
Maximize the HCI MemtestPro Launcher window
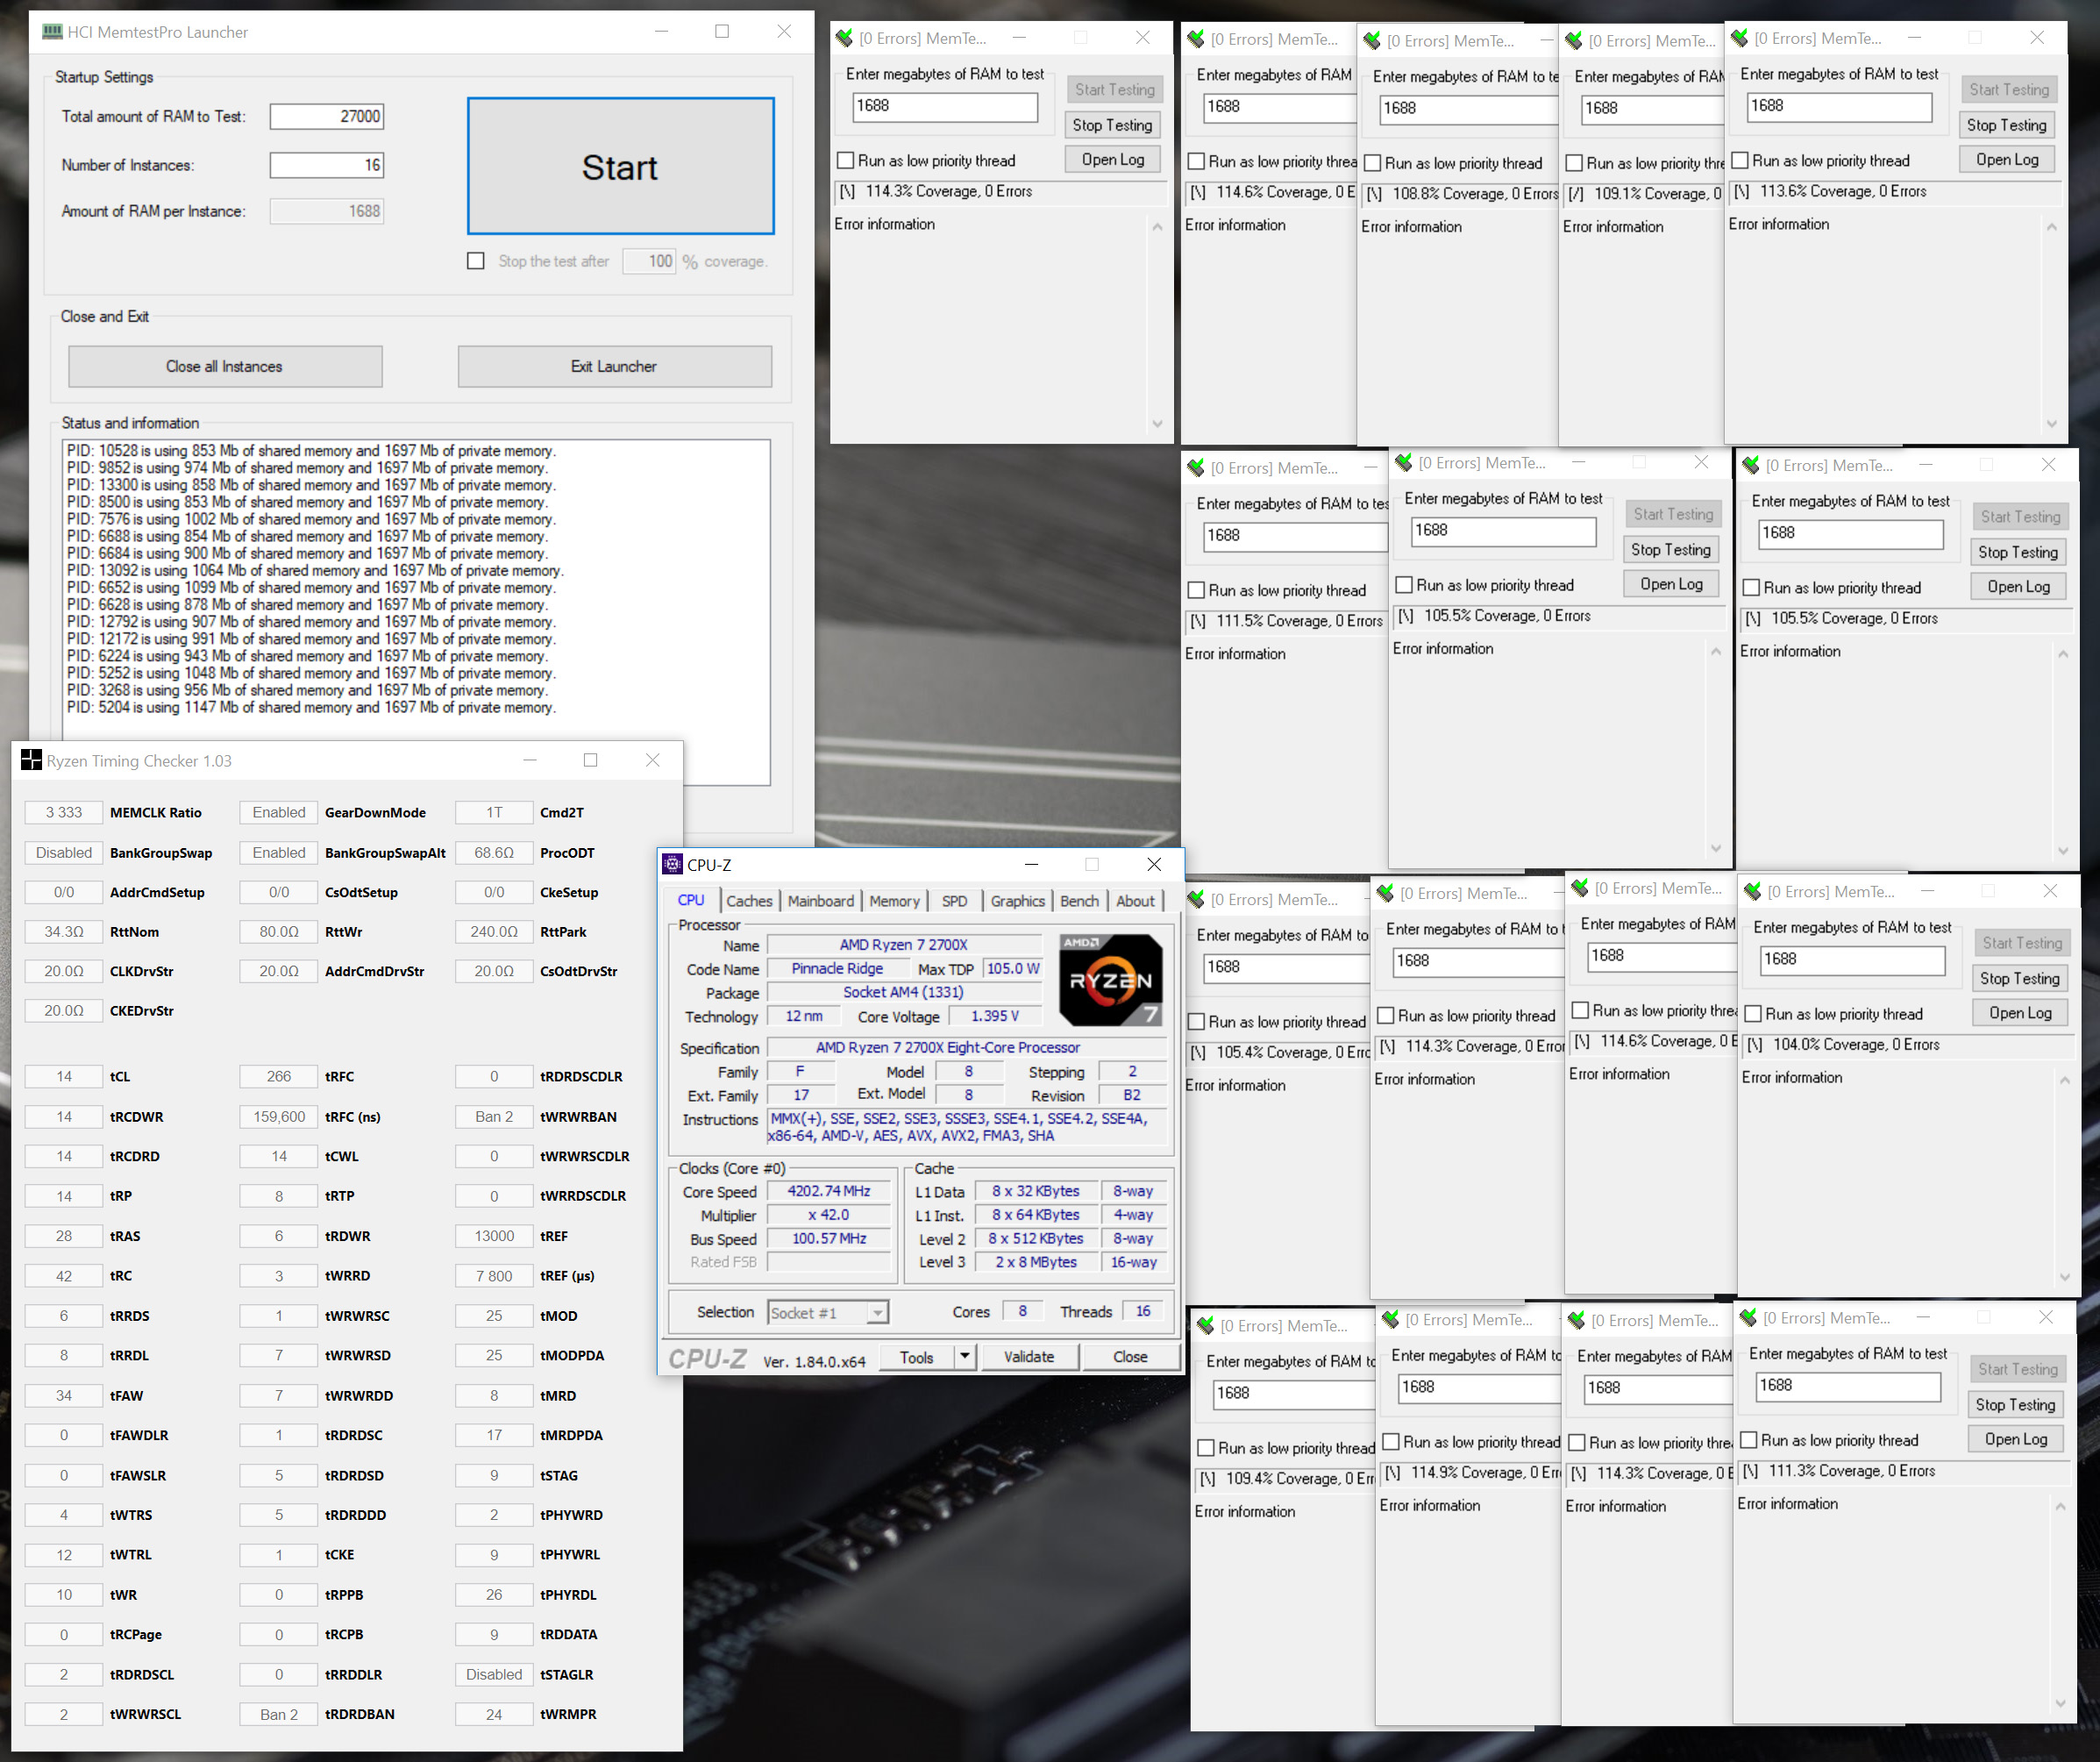[722, 32]
